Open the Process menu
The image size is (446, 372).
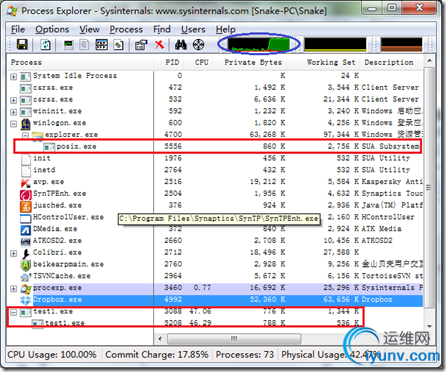point(126,29)
